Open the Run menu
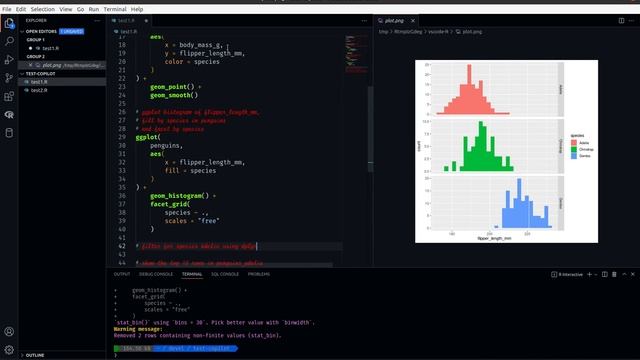The height and width of the screenshot is (360, 640). pyautogui.click(x=93, y=9)
